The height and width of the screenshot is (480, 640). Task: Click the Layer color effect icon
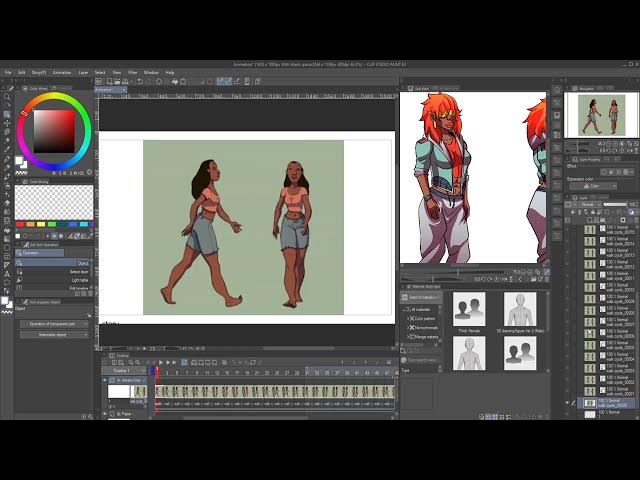pos(627,172)
